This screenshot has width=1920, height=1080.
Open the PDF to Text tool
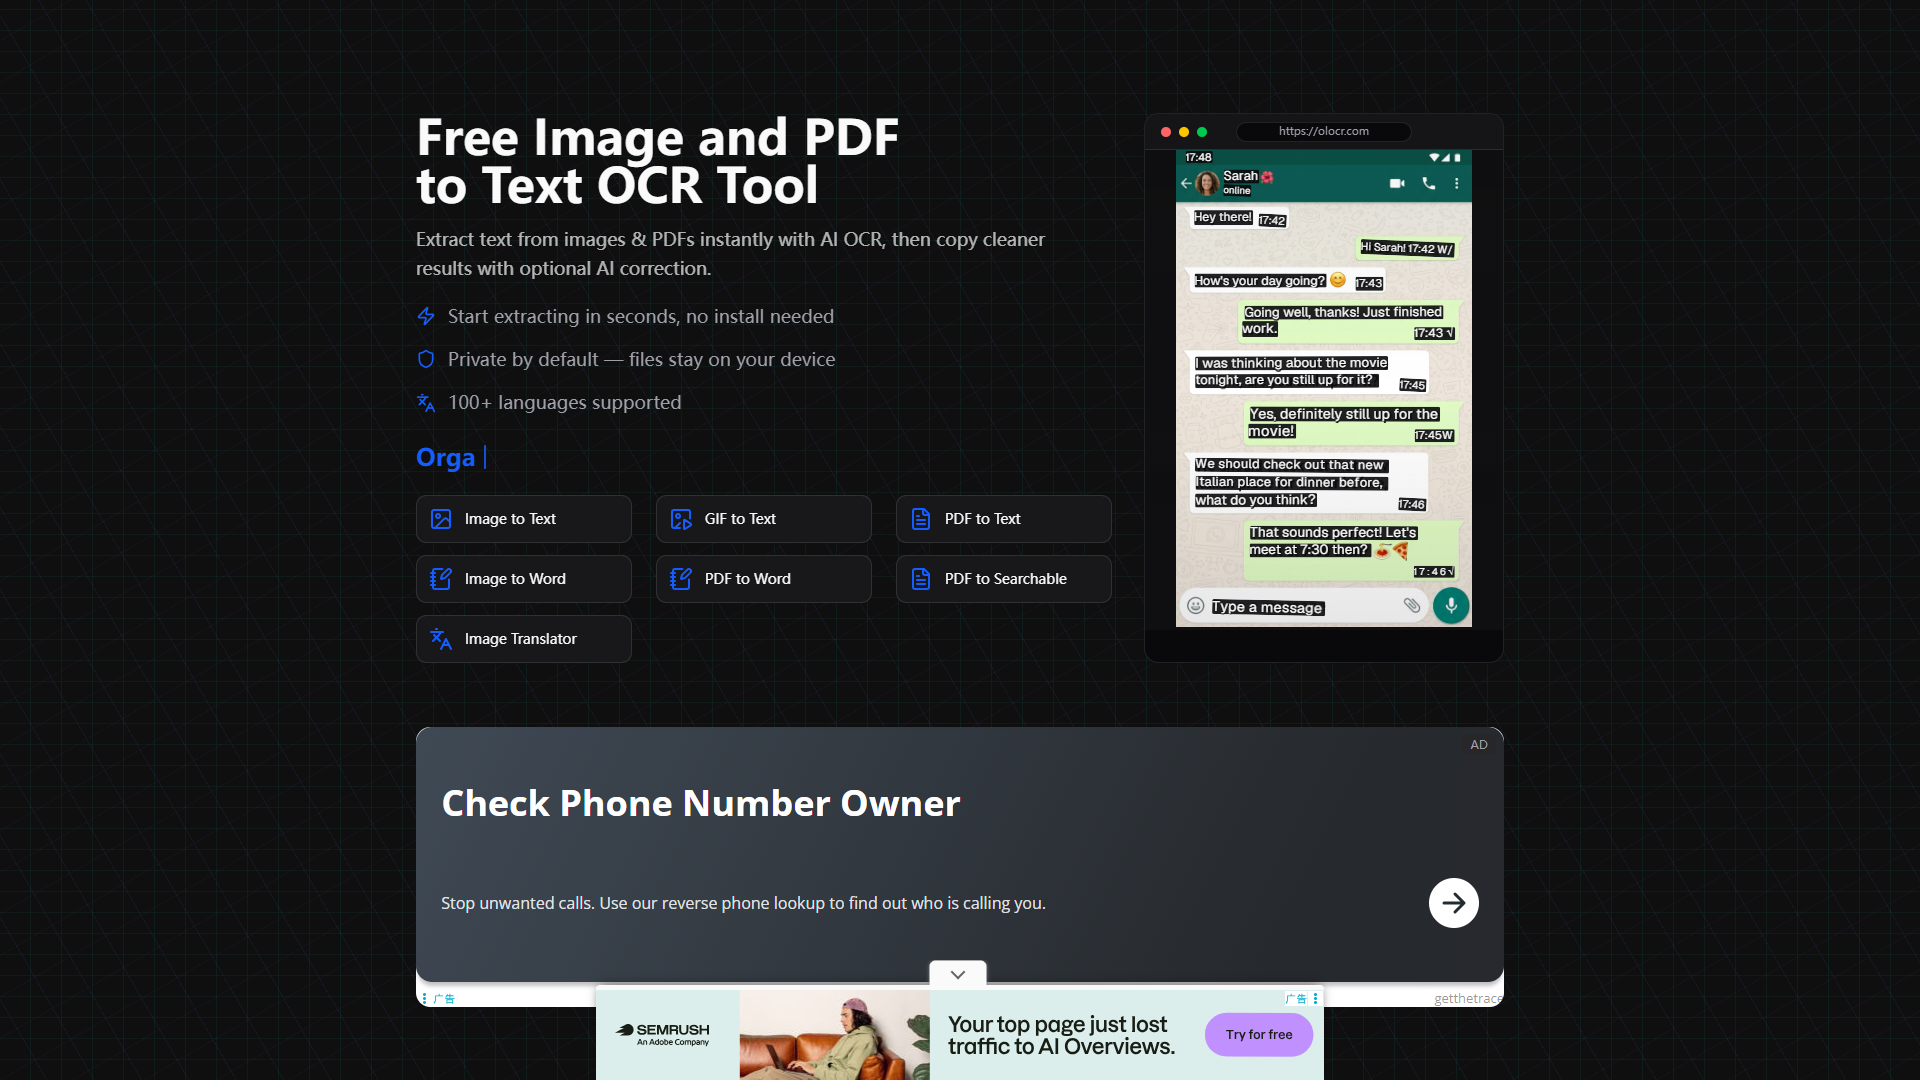1003,519
